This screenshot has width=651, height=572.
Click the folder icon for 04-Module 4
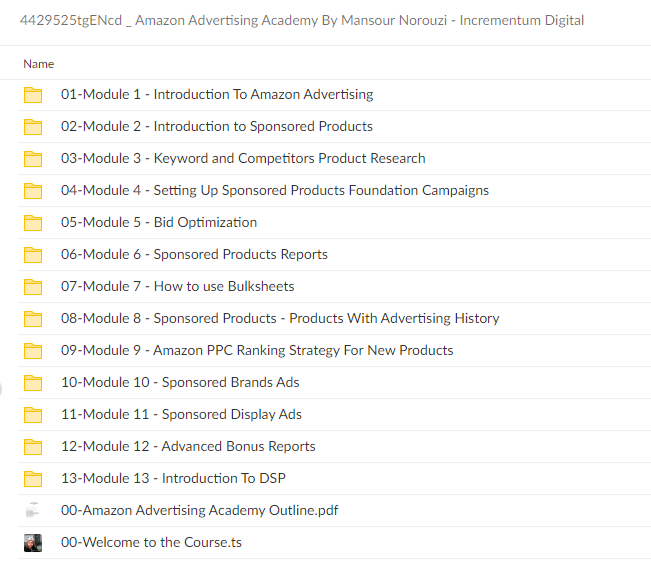click(x=33, y=191)
